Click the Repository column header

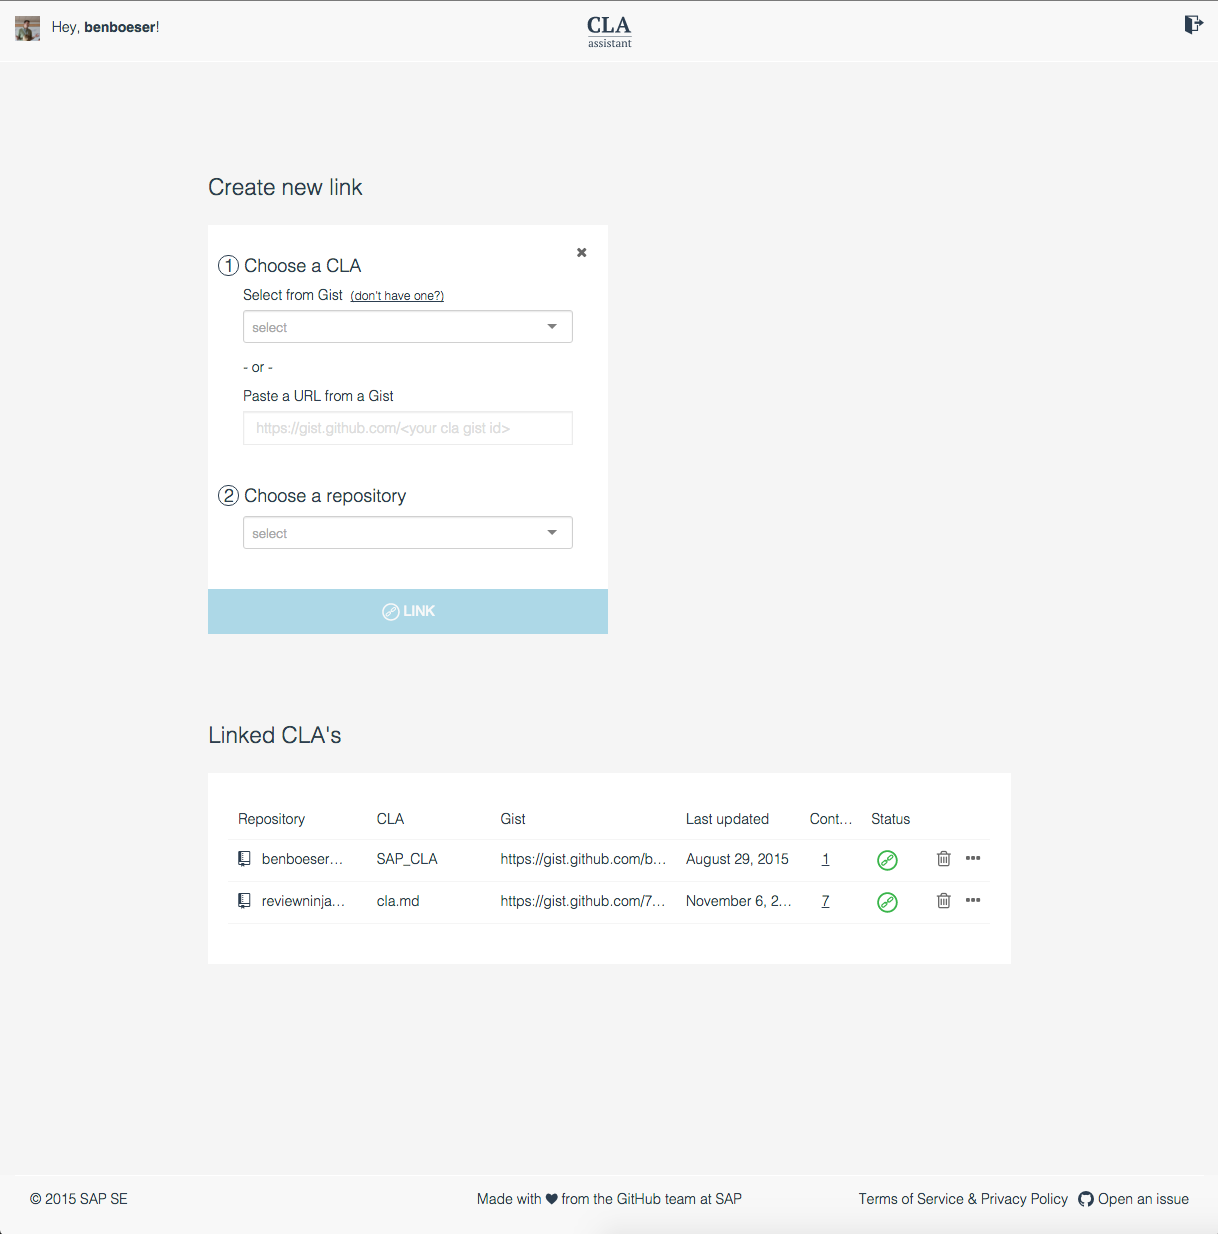[x=271, y=819]
